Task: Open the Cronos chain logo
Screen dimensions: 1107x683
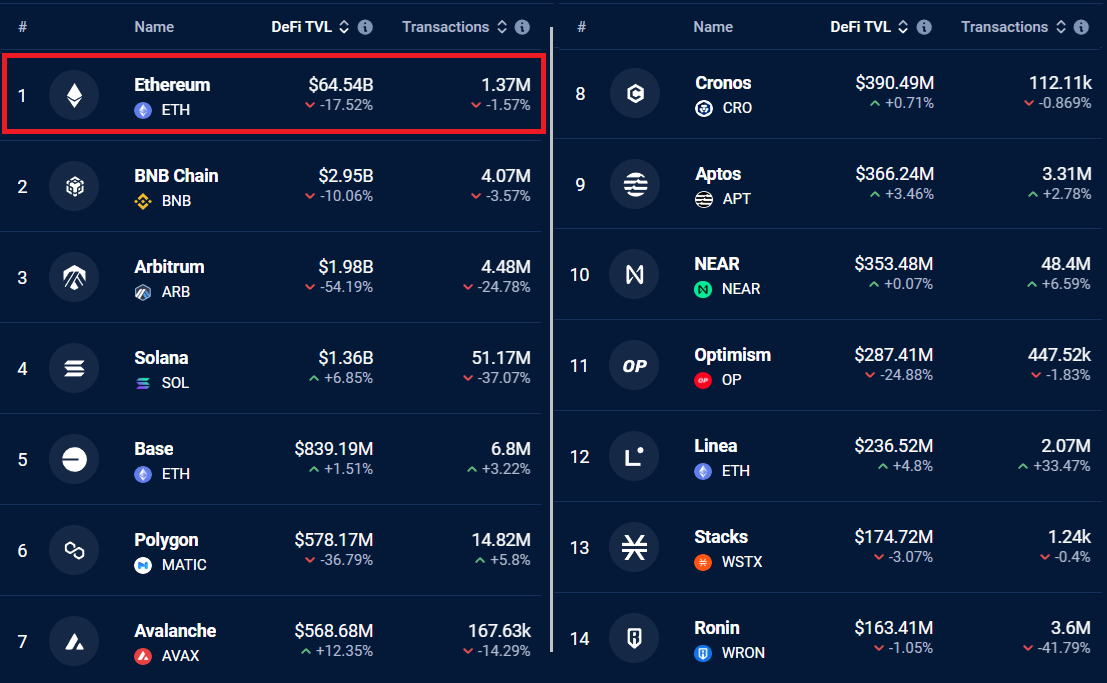Action: [x=635, y=93]
